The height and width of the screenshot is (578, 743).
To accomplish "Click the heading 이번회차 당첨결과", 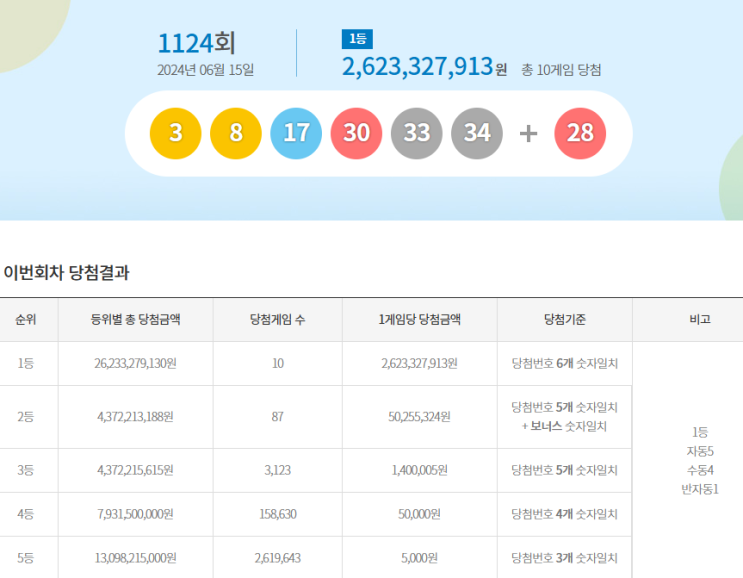I will pos(66,272).
